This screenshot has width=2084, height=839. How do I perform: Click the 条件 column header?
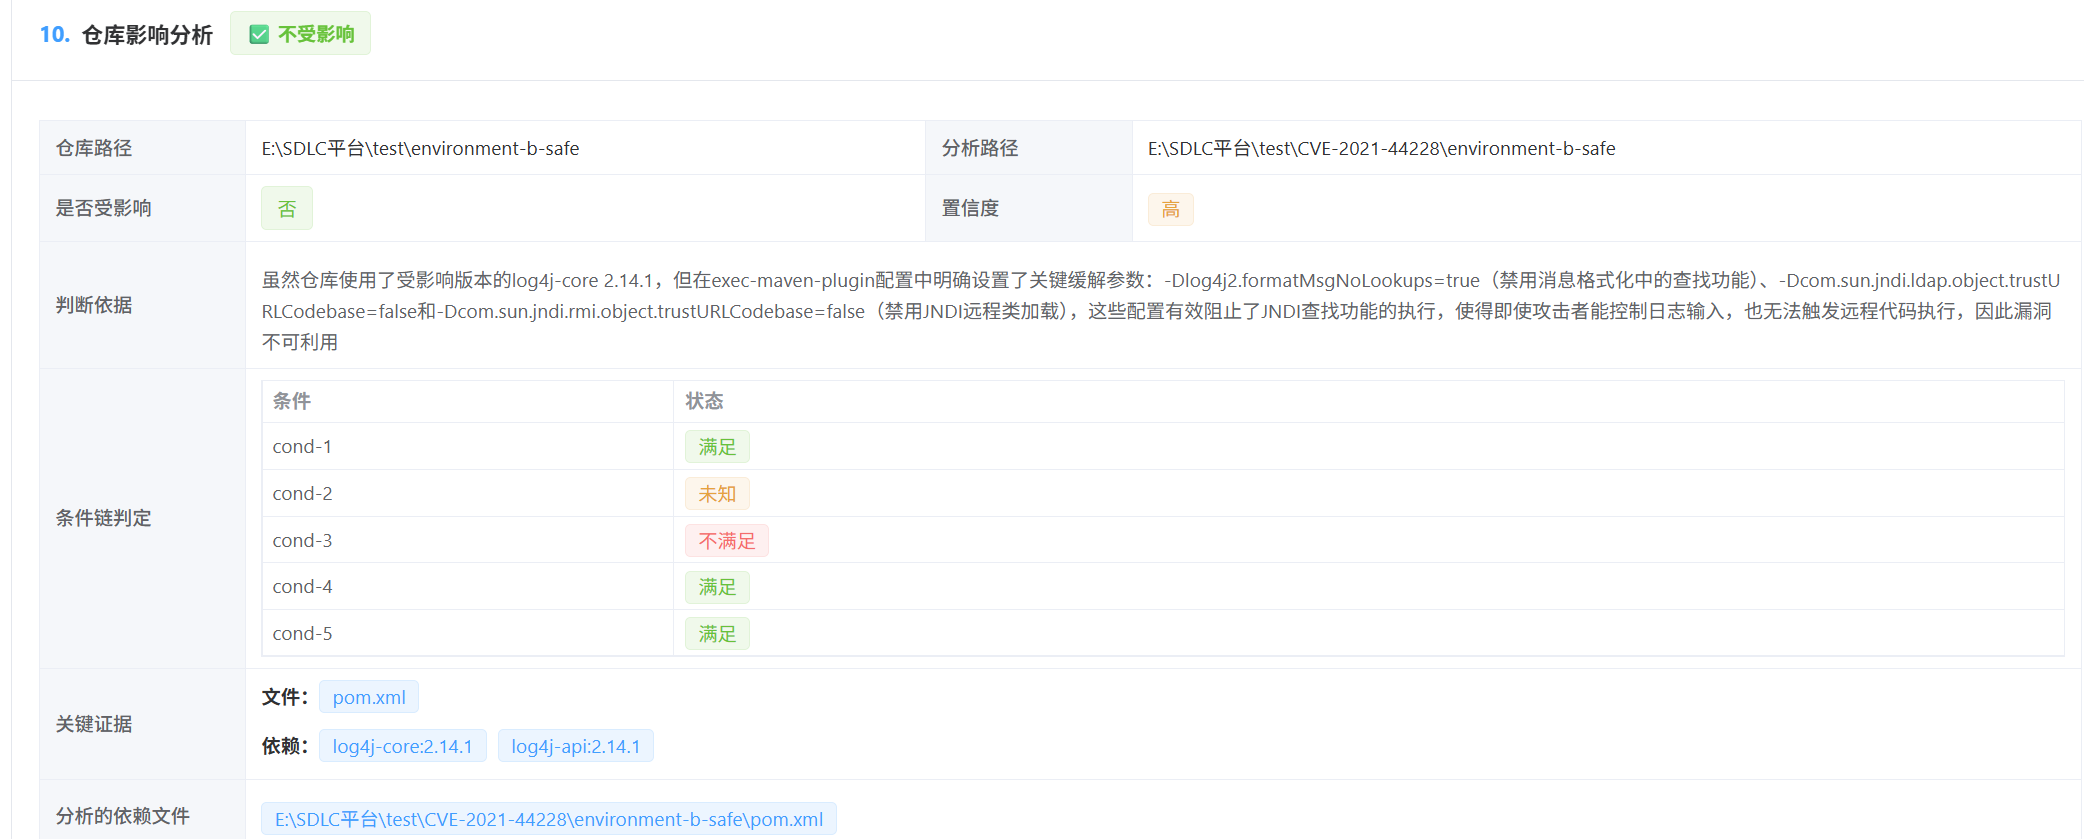pyautogui.click(x=292, y=401)
